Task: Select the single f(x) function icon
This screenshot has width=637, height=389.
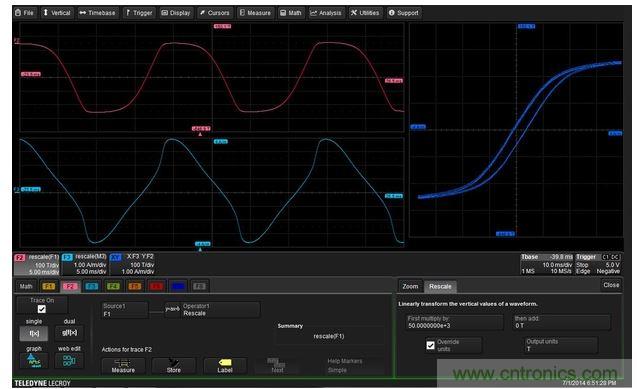Action: pos(34,333)
